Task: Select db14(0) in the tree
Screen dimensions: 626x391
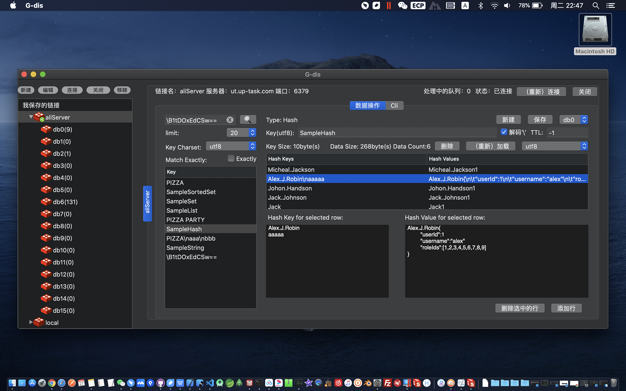Action: (x=63, y=298)
